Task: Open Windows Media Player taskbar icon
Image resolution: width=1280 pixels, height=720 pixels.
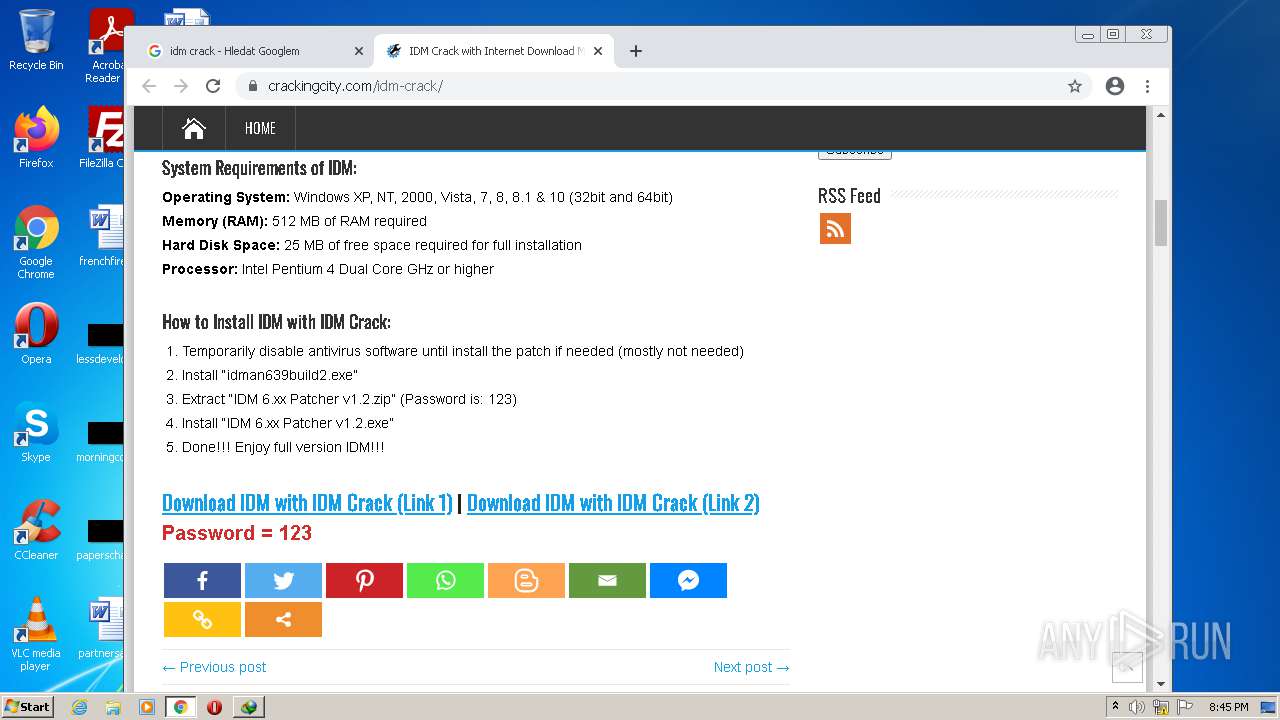Action: 147,707
